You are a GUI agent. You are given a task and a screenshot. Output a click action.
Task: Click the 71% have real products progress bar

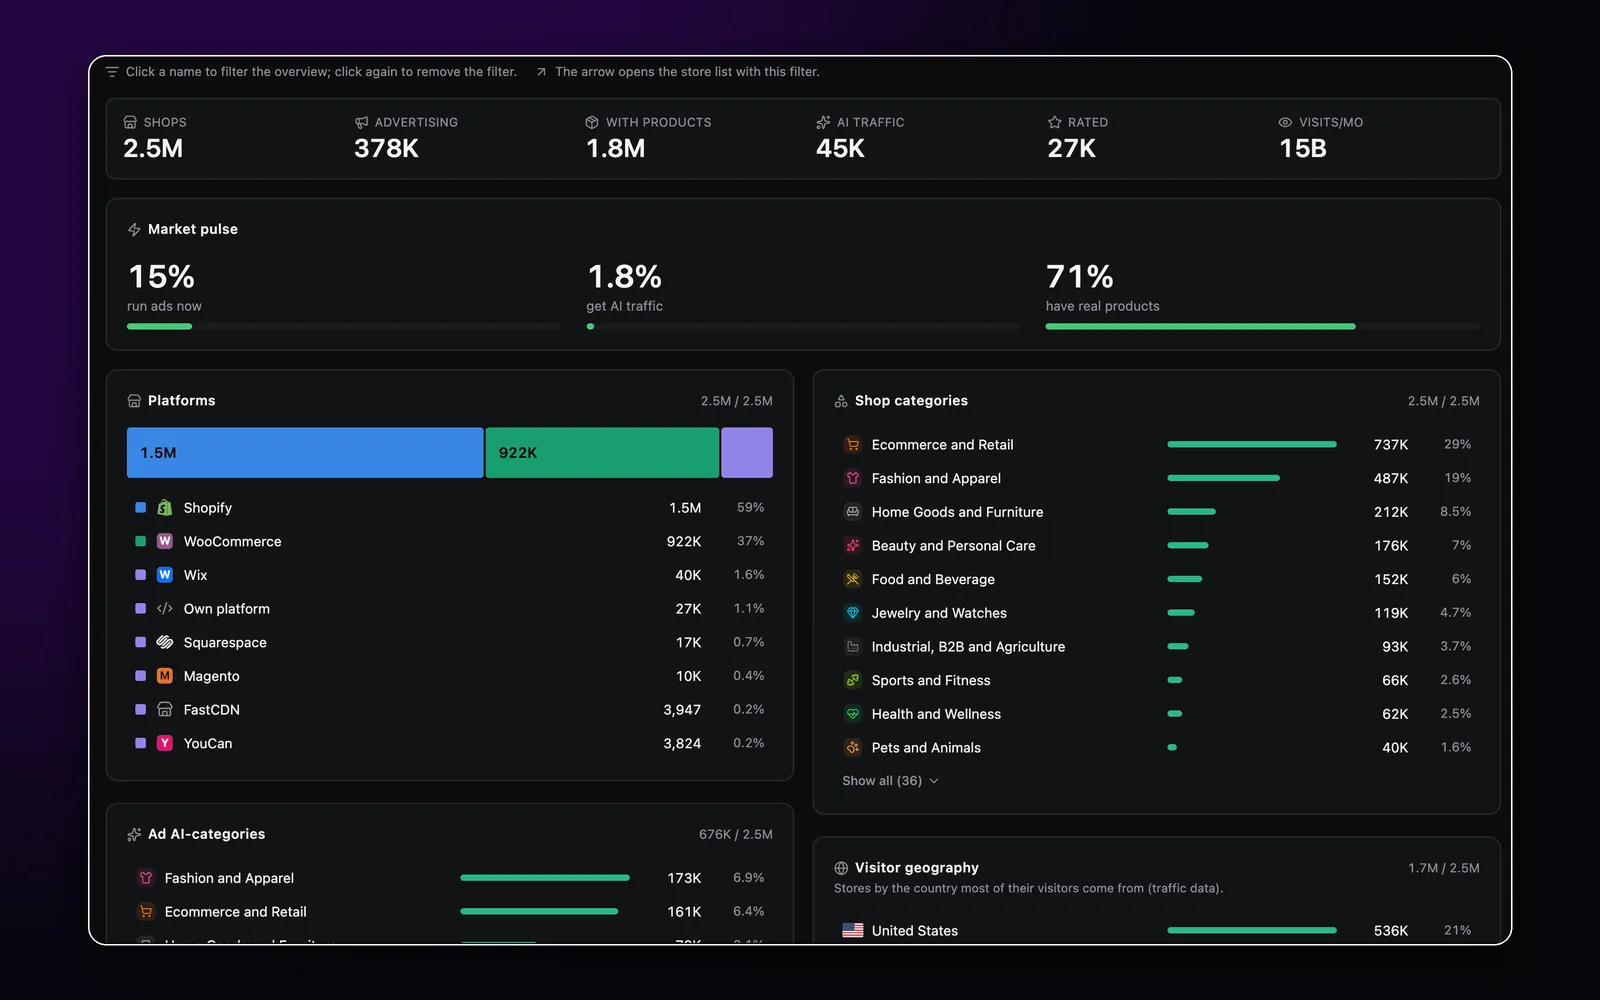(1262, 326)
